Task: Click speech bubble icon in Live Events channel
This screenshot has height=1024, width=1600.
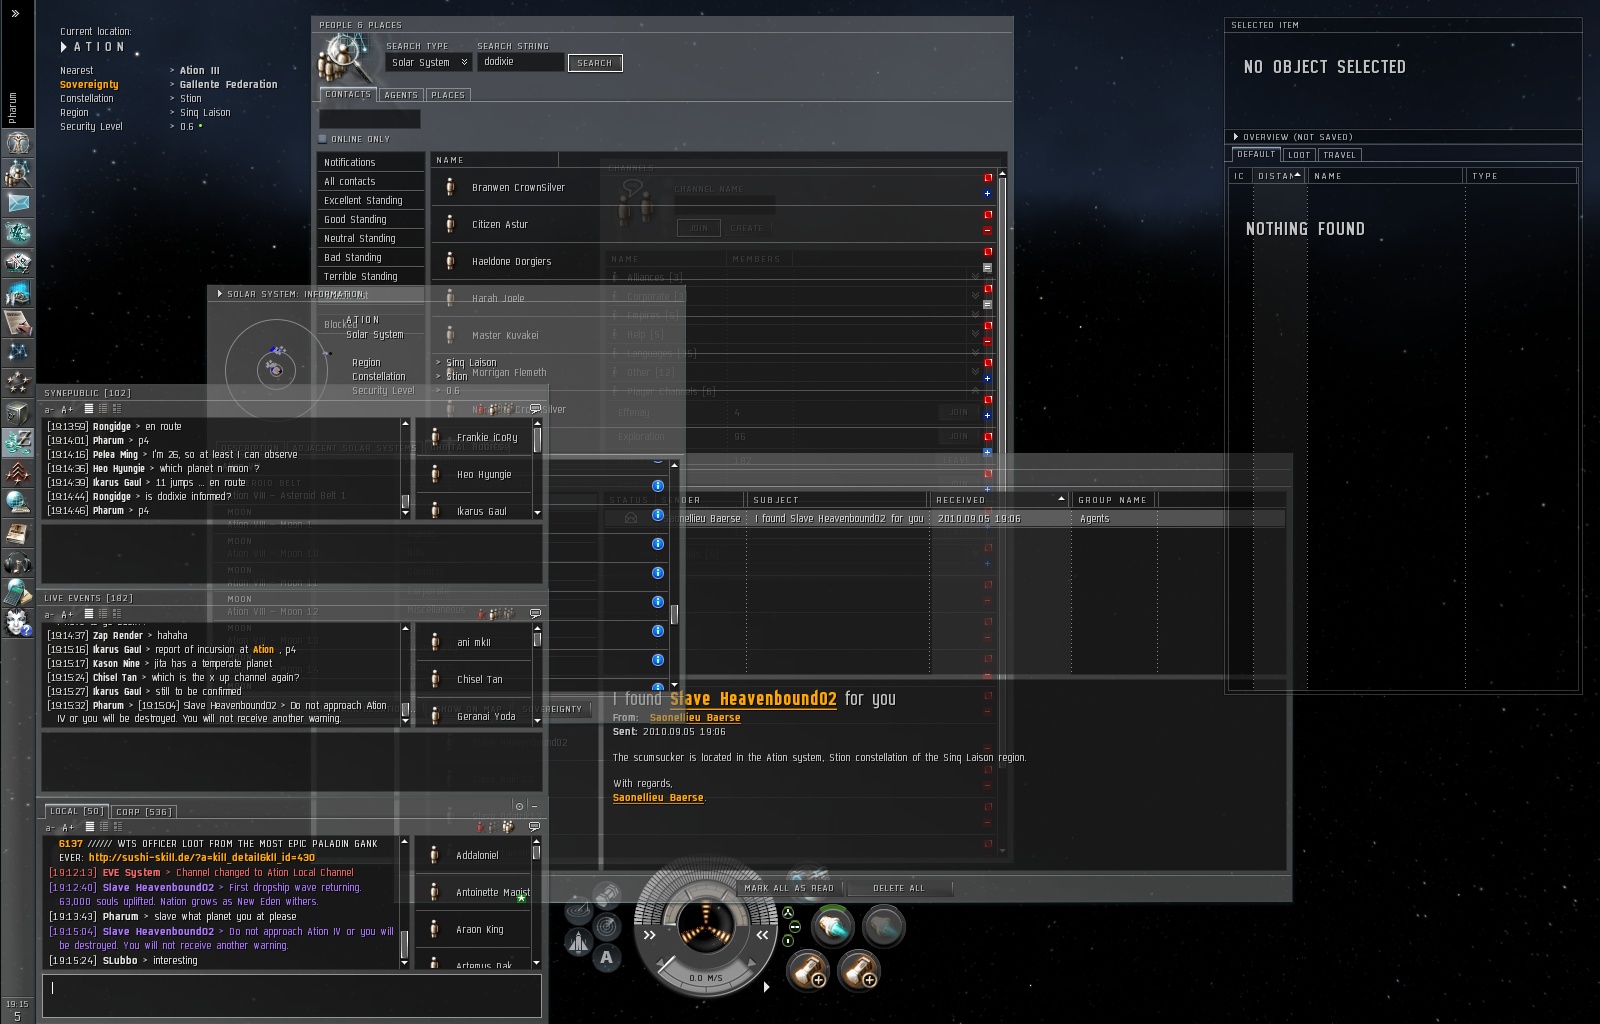Action: pos(535,613)
